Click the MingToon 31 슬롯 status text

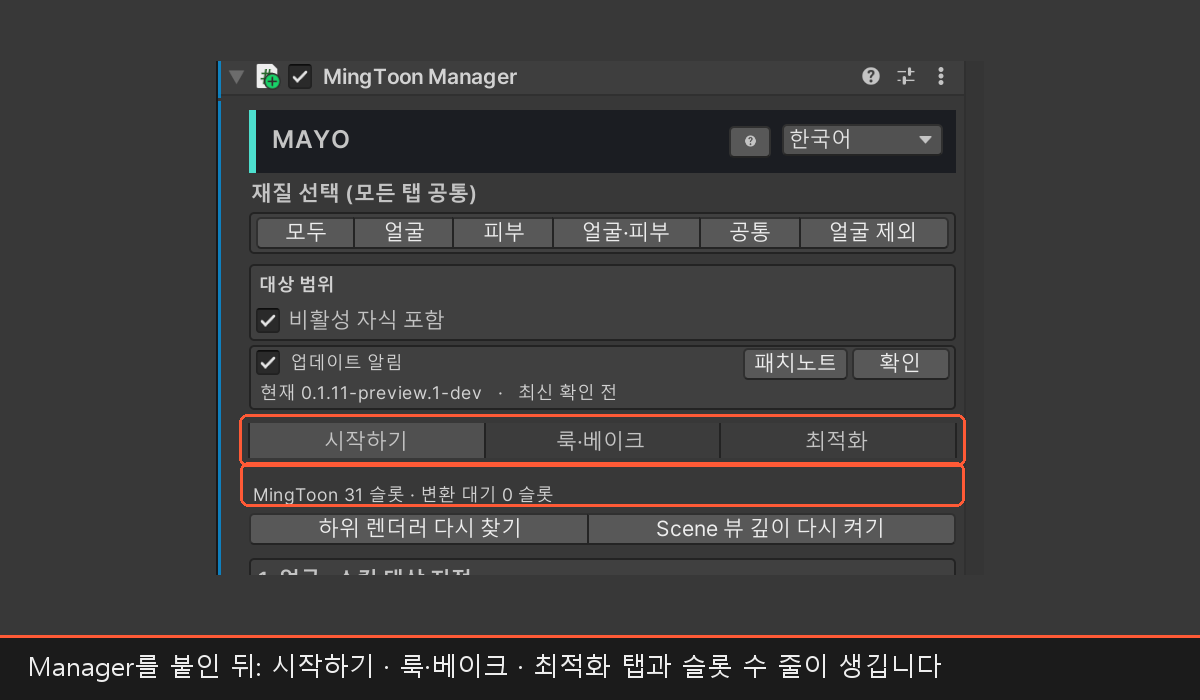coord(403,494)
